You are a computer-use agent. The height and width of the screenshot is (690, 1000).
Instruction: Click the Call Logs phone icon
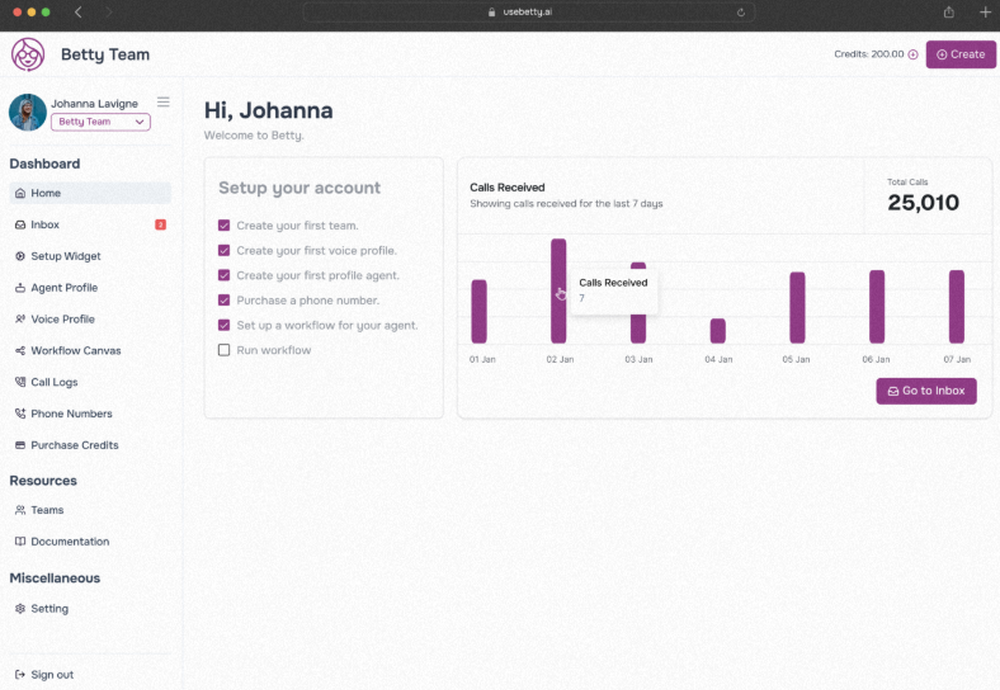pyautogui.click(x=20, y=382)
